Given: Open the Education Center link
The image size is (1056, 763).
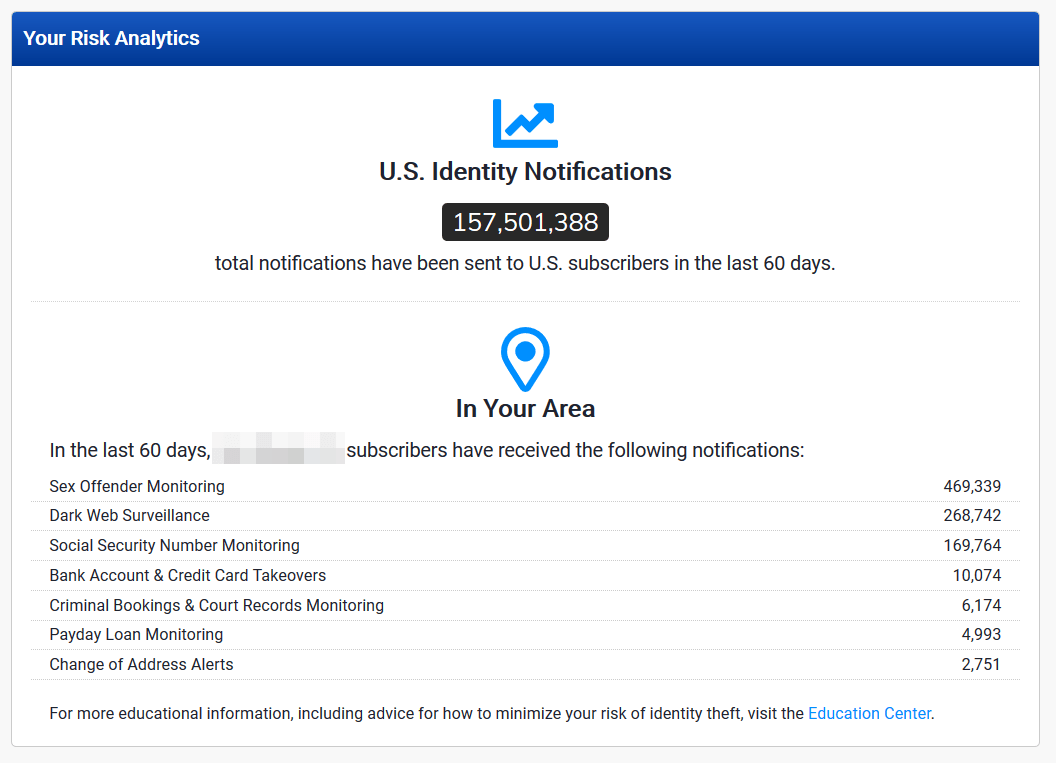Looking at the screenshot, I should point(869,713).
